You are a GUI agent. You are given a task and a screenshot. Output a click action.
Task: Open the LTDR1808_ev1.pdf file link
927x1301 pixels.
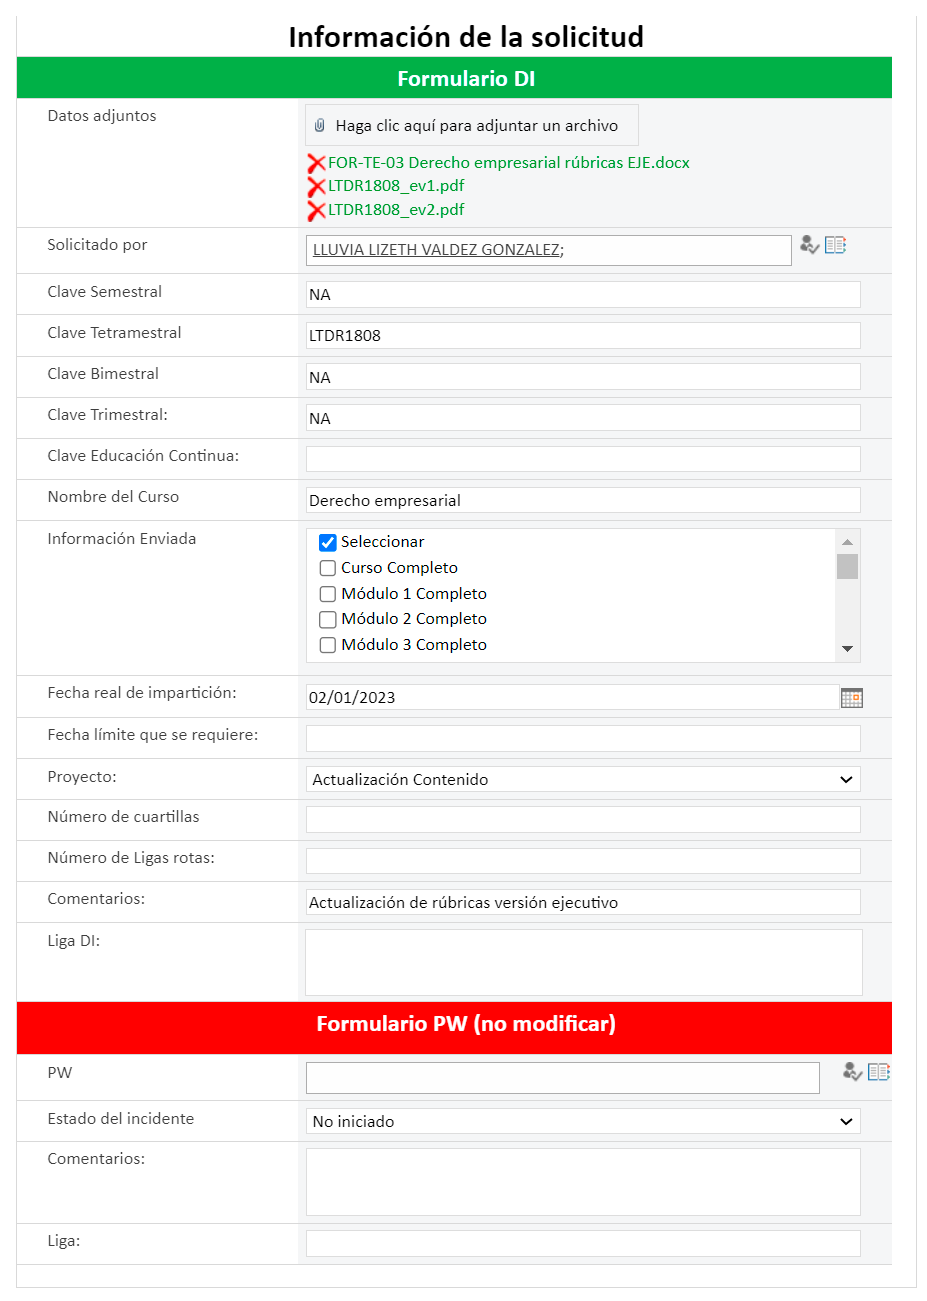[396, 186]
